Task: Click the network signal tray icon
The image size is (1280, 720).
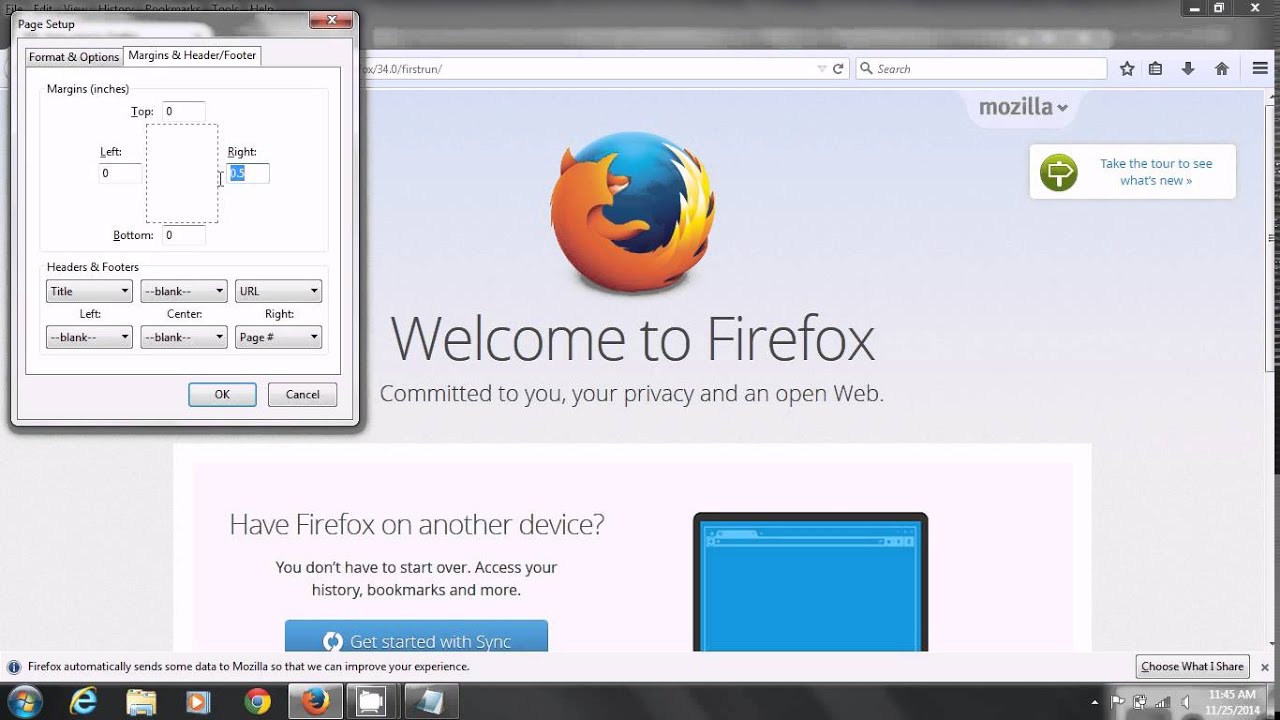Action: point(1162,702)
